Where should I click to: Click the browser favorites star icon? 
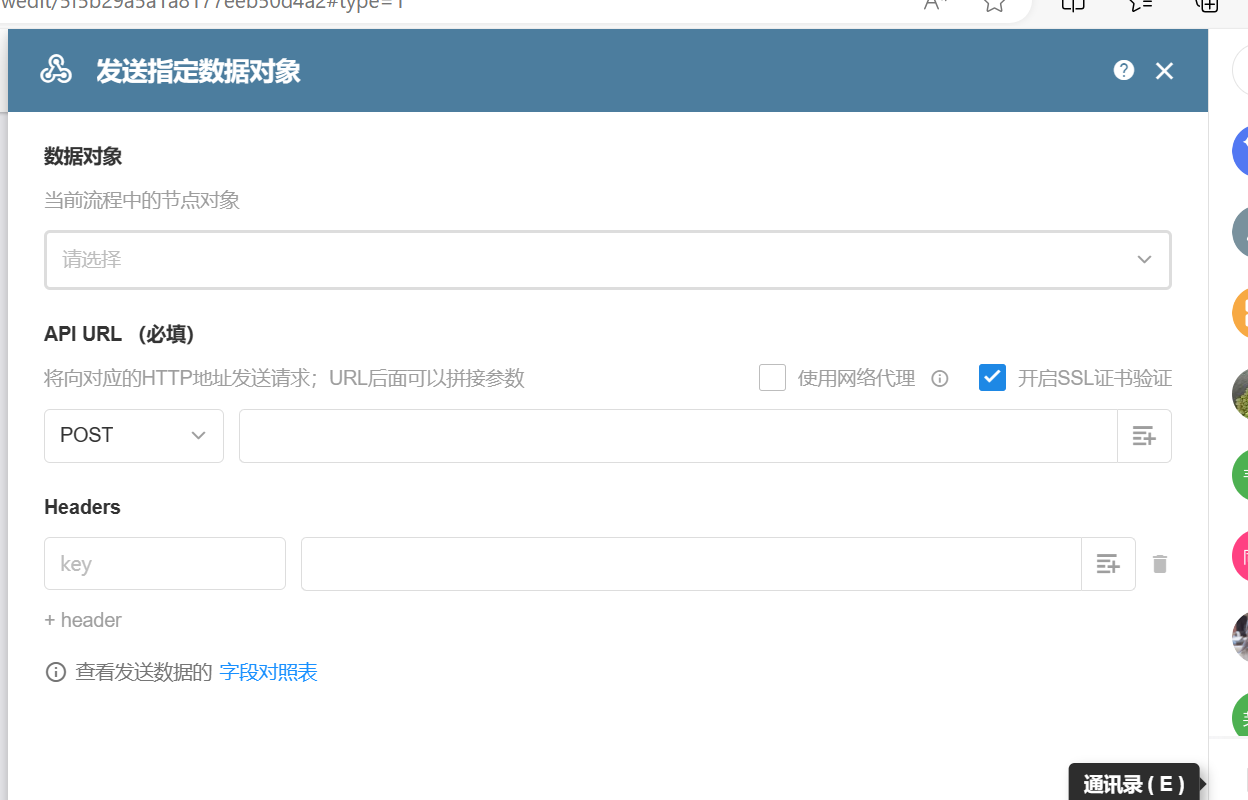coord(993,6)
